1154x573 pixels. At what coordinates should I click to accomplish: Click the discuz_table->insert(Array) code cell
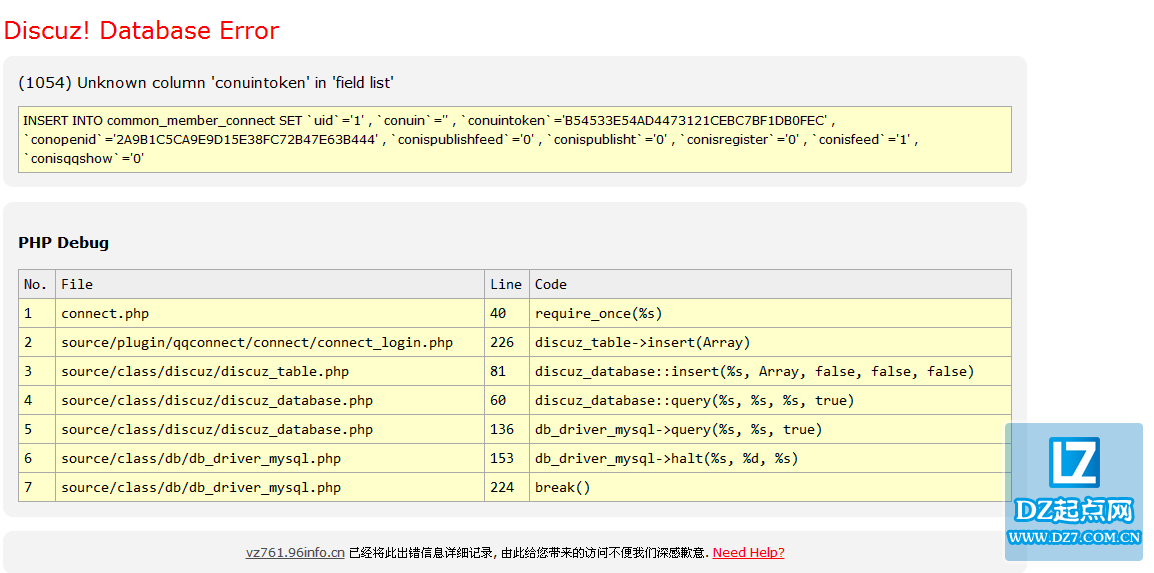pyautogui.click(x=642, y=342)
